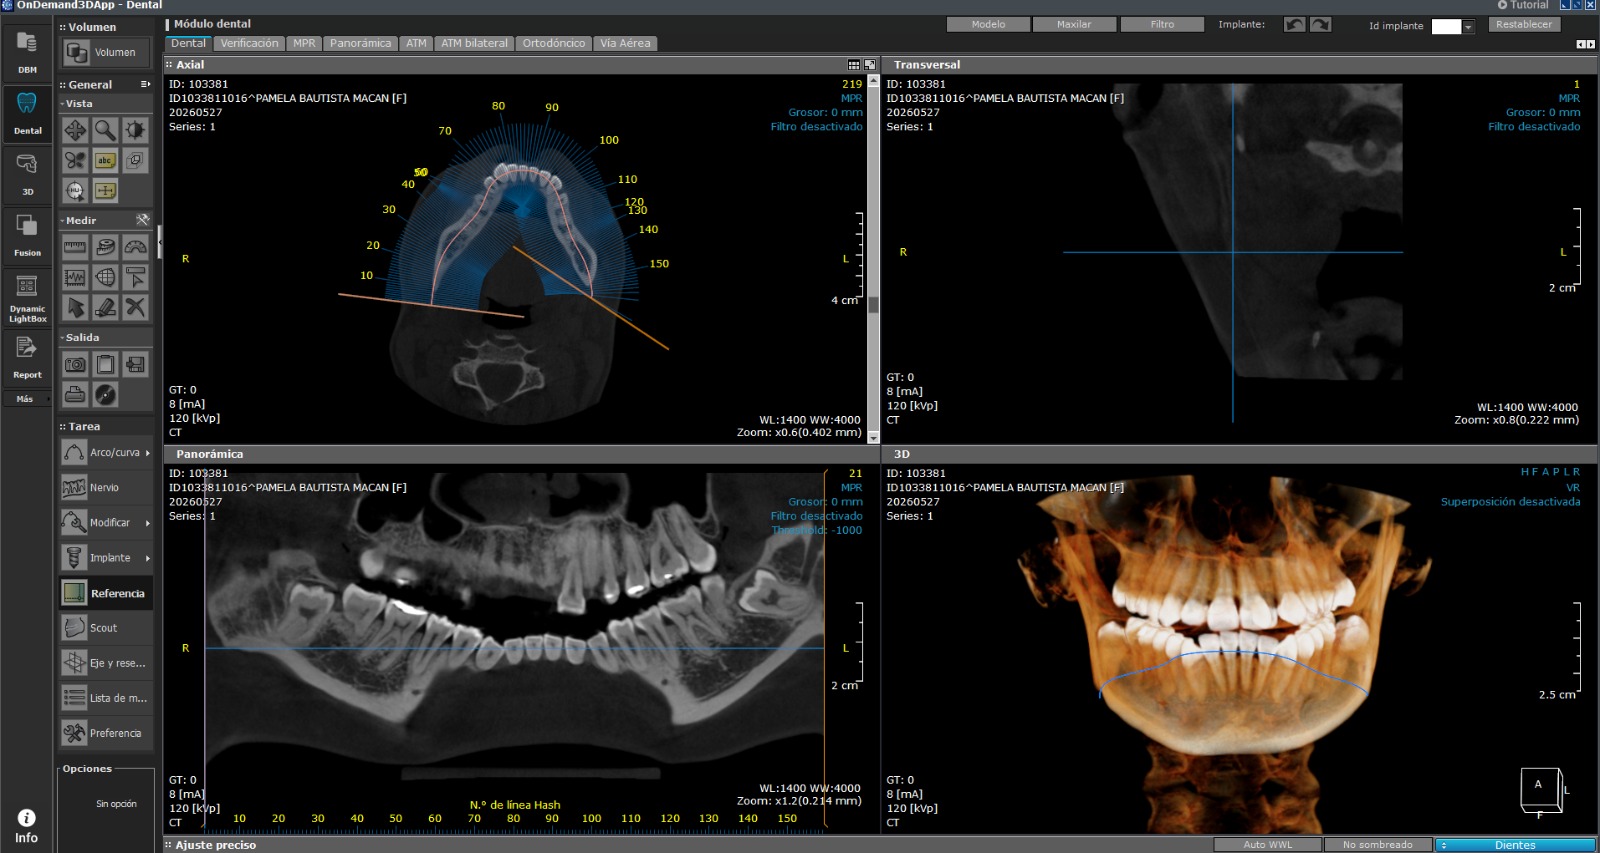This screenshot has height=853, width=1600.
Task: Expand the Arco/curva submenu
Action: pyautogui.click(x=148, y=453)
